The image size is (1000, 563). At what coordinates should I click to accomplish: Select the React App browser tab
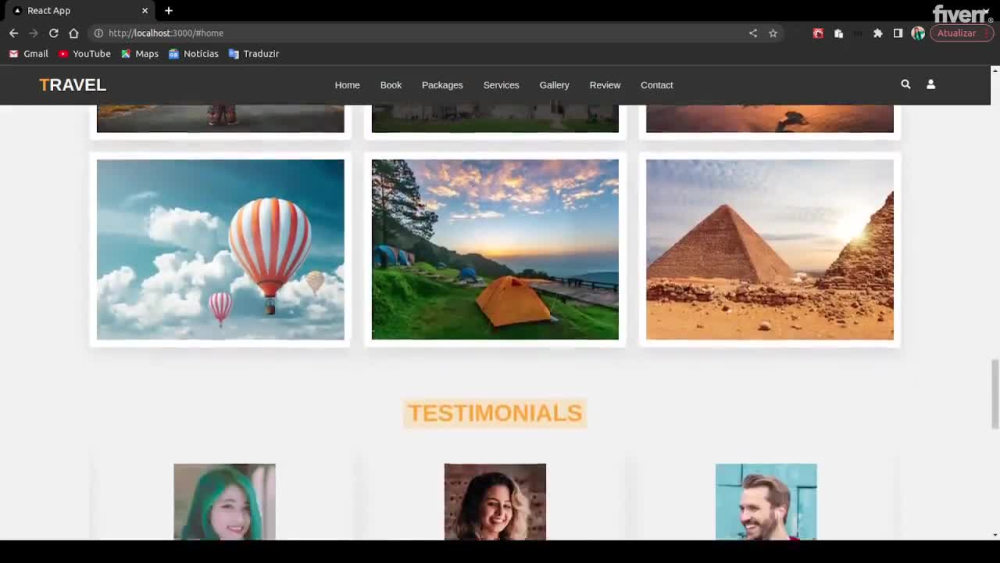(x=80, y=10)
